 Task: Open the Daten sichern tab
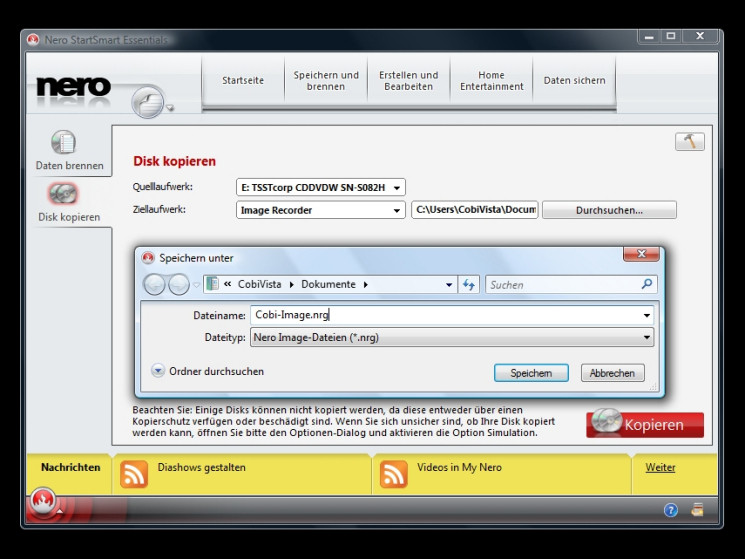[x=574, y=80]
